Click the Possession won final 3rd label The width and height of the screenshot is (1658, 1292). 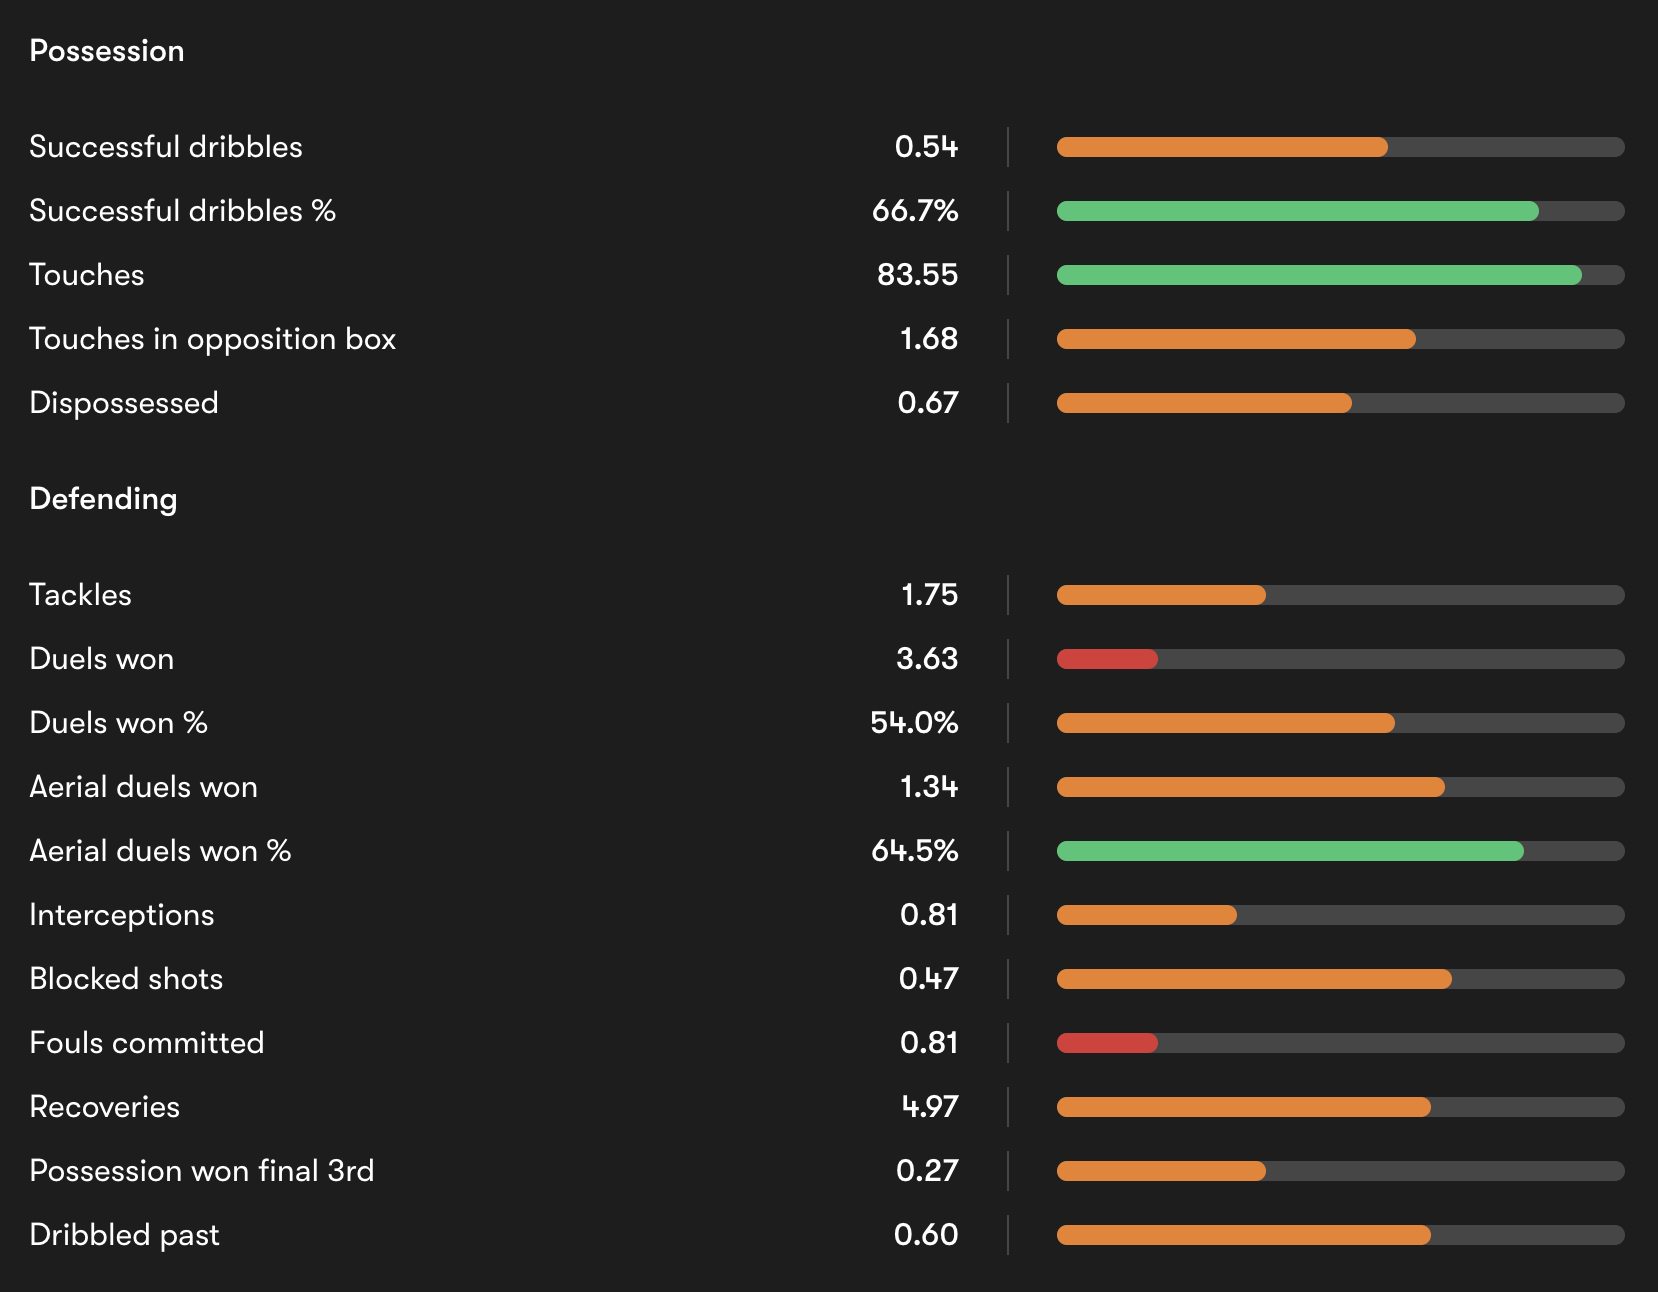[202, 1171]
